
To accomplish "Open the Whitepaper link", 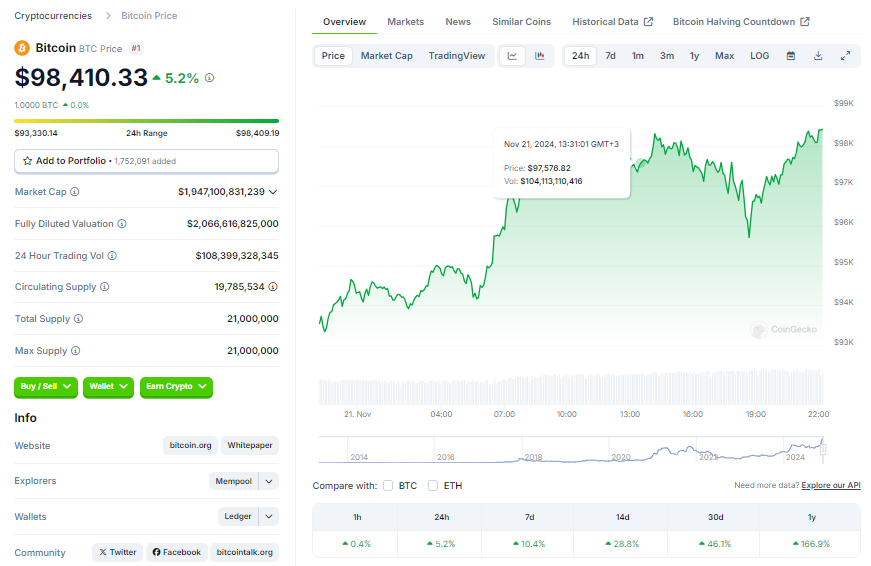I will (x=250, y=445).
